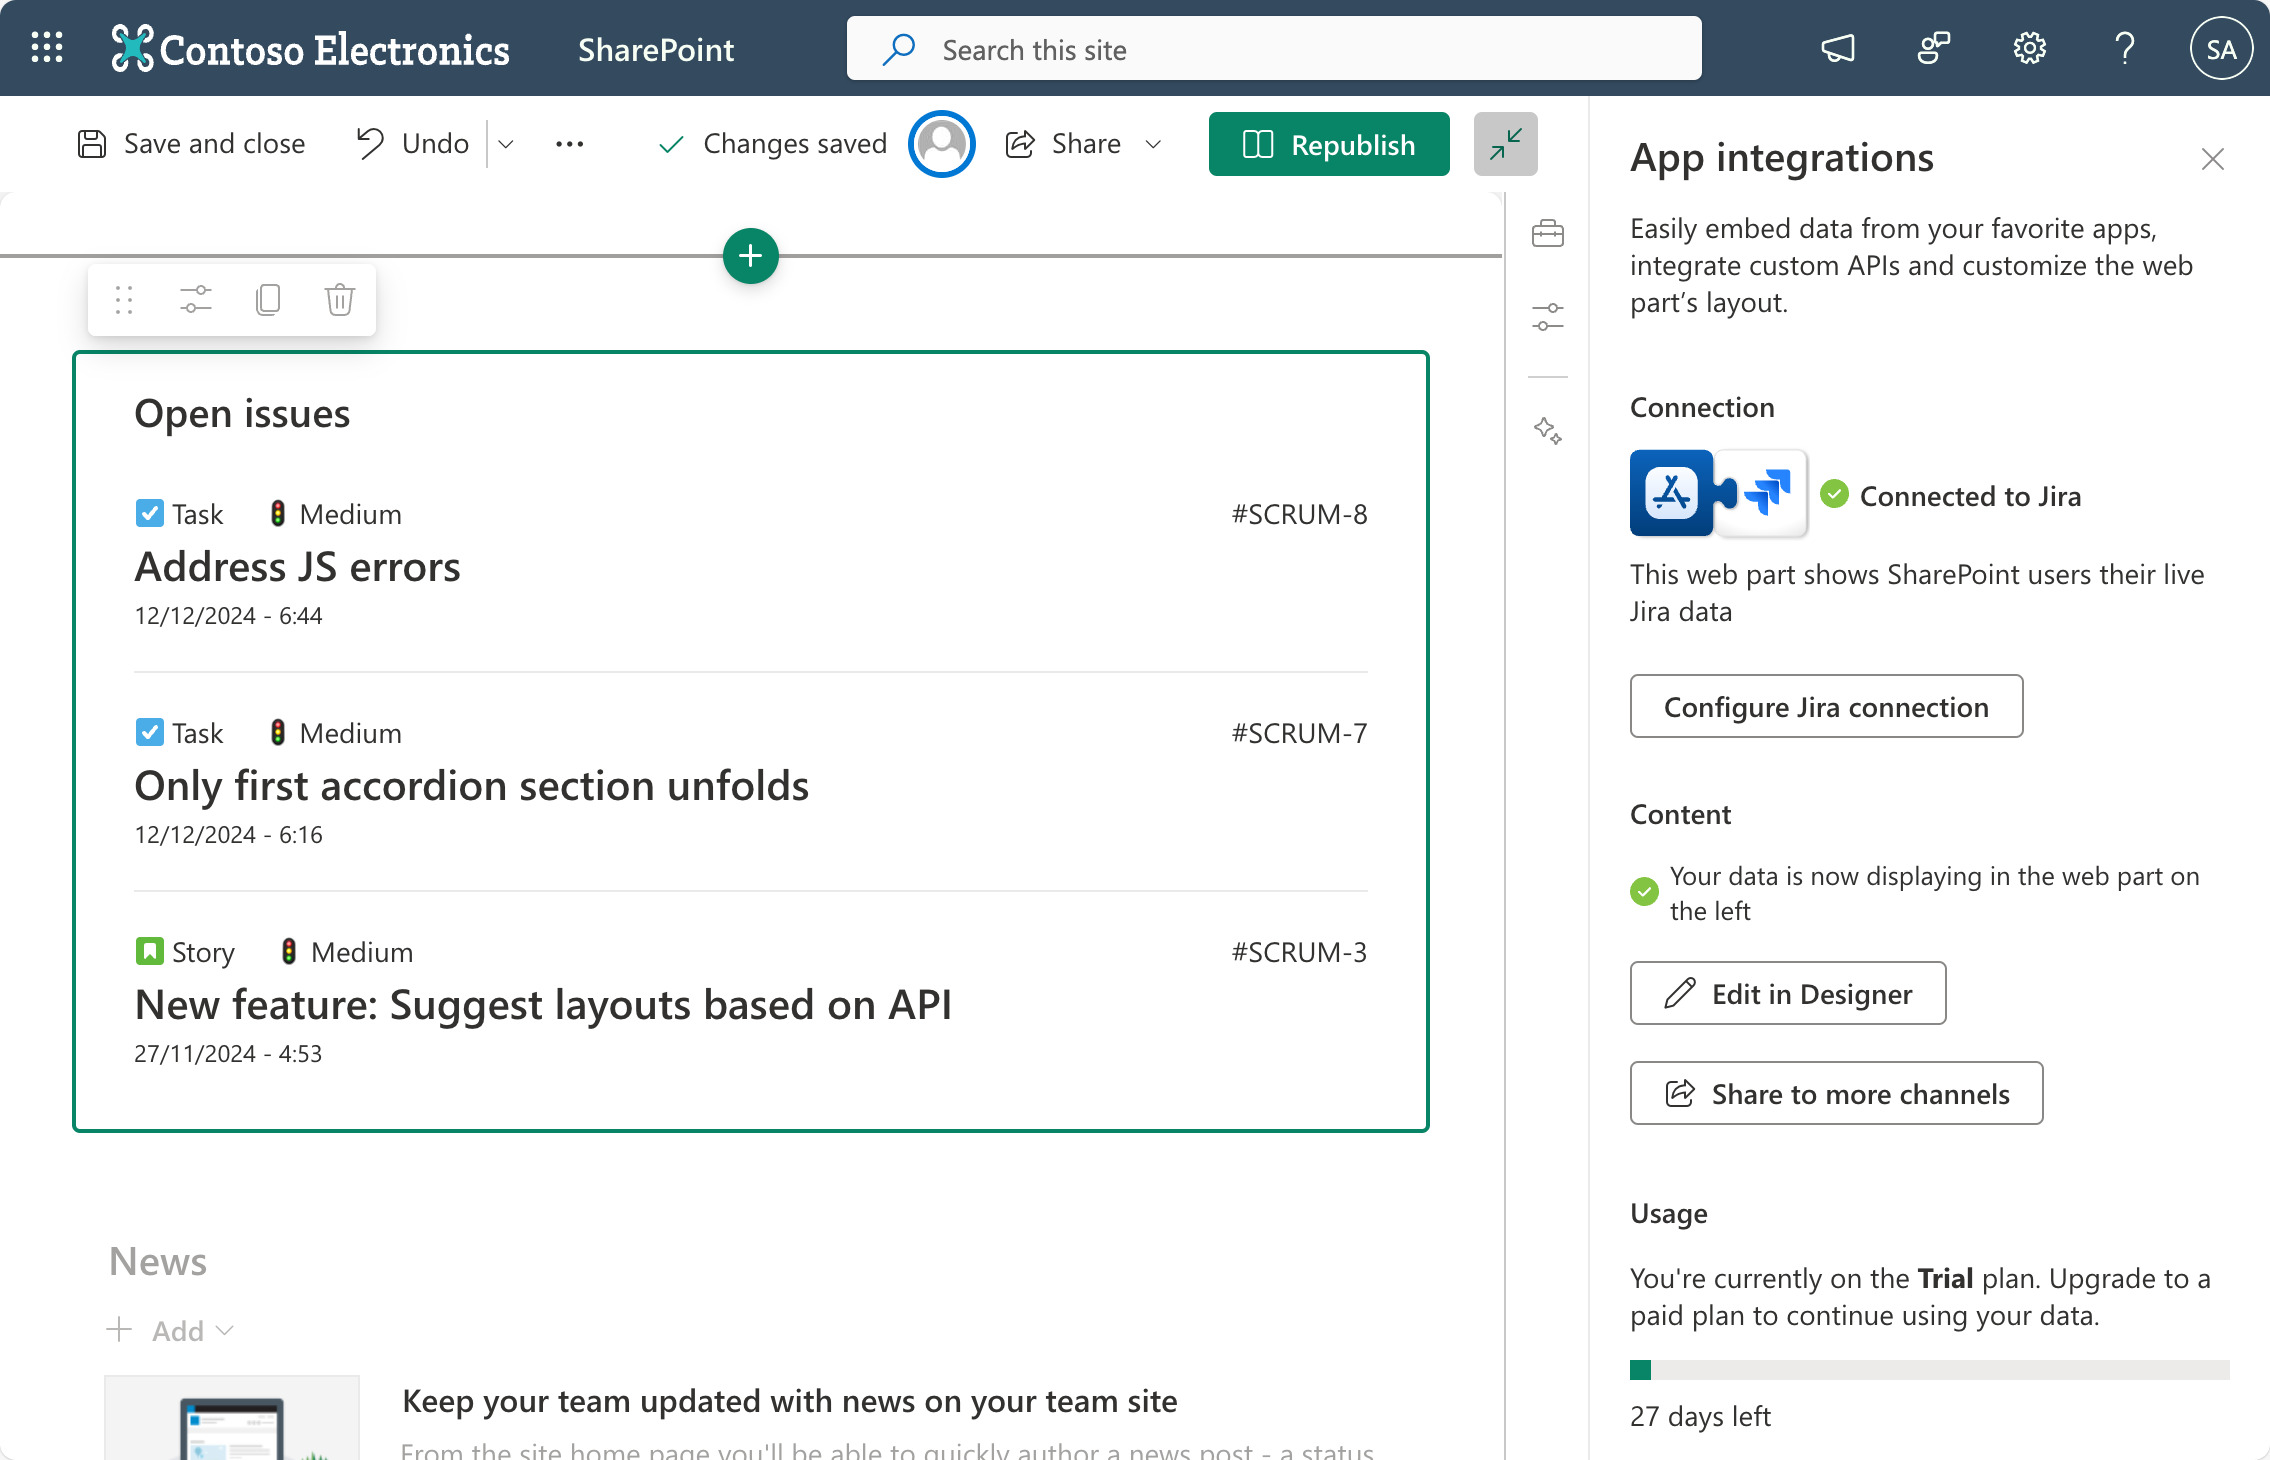The width and height of the screenshot is (2270, 1460).
Task: Click the trial usage progress bar
Action: point(1929,1370)
